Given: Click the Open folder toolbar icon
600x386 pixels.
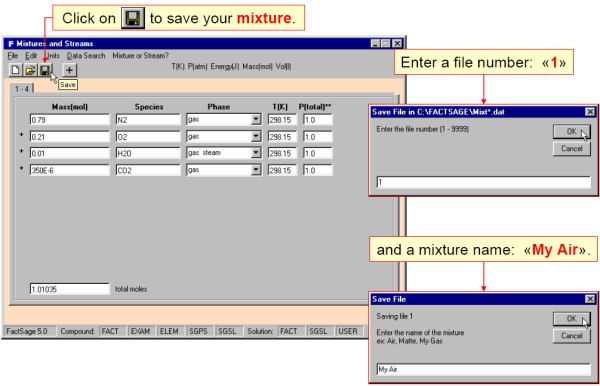Looking at the screenshot, I should coord(30,70).
